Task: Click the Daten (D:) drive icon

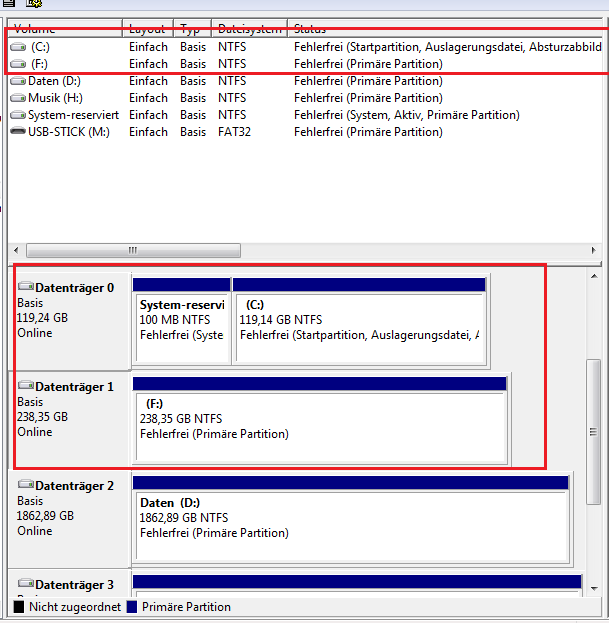Action: [x=18, y=81]
